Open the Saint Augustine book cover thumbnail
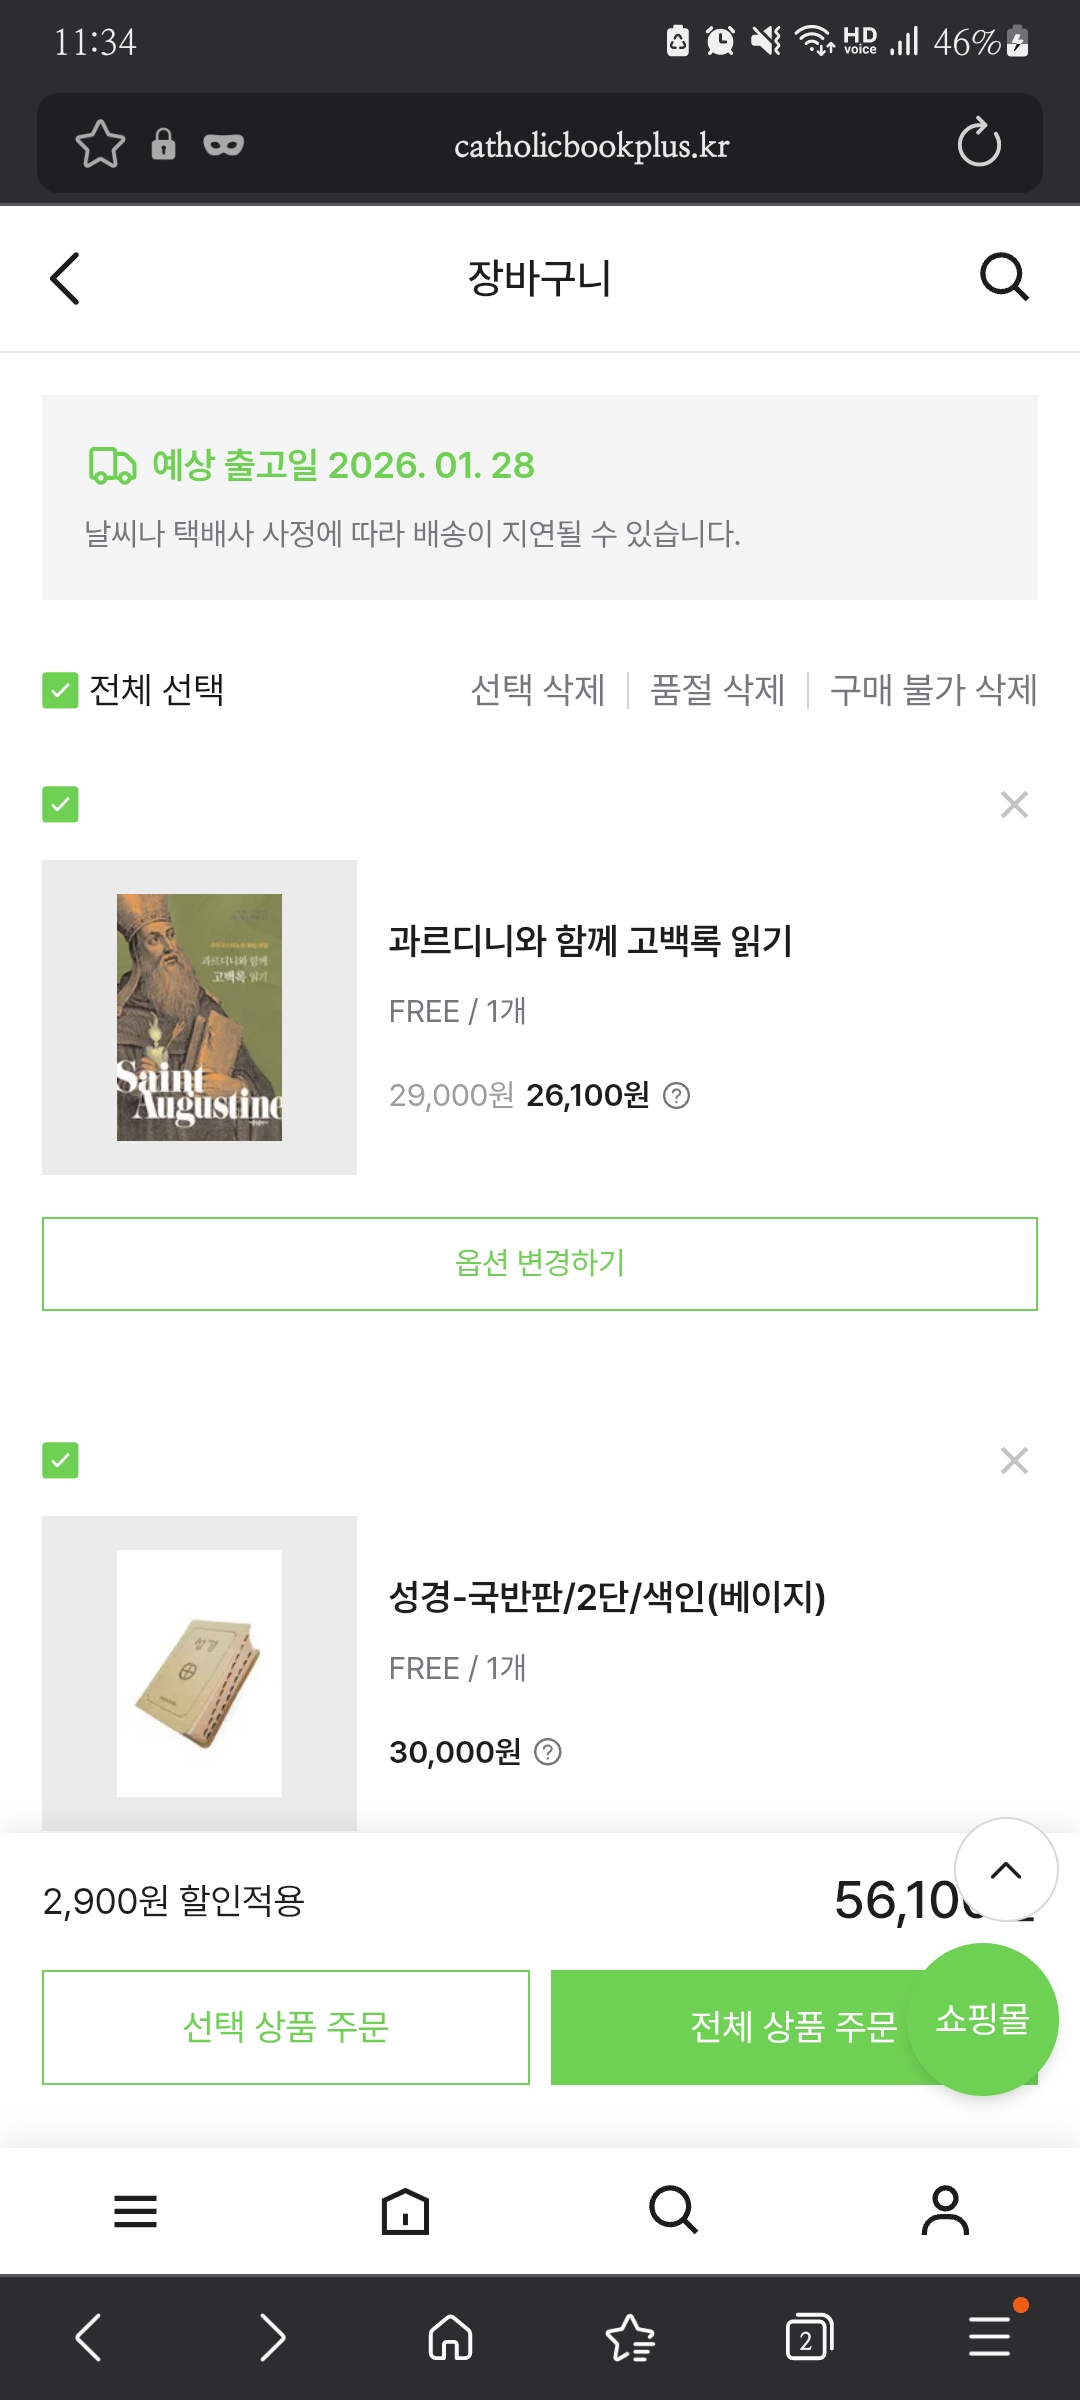The height and width of the screenshot is (2400, 1080). tap(199, 1017)
